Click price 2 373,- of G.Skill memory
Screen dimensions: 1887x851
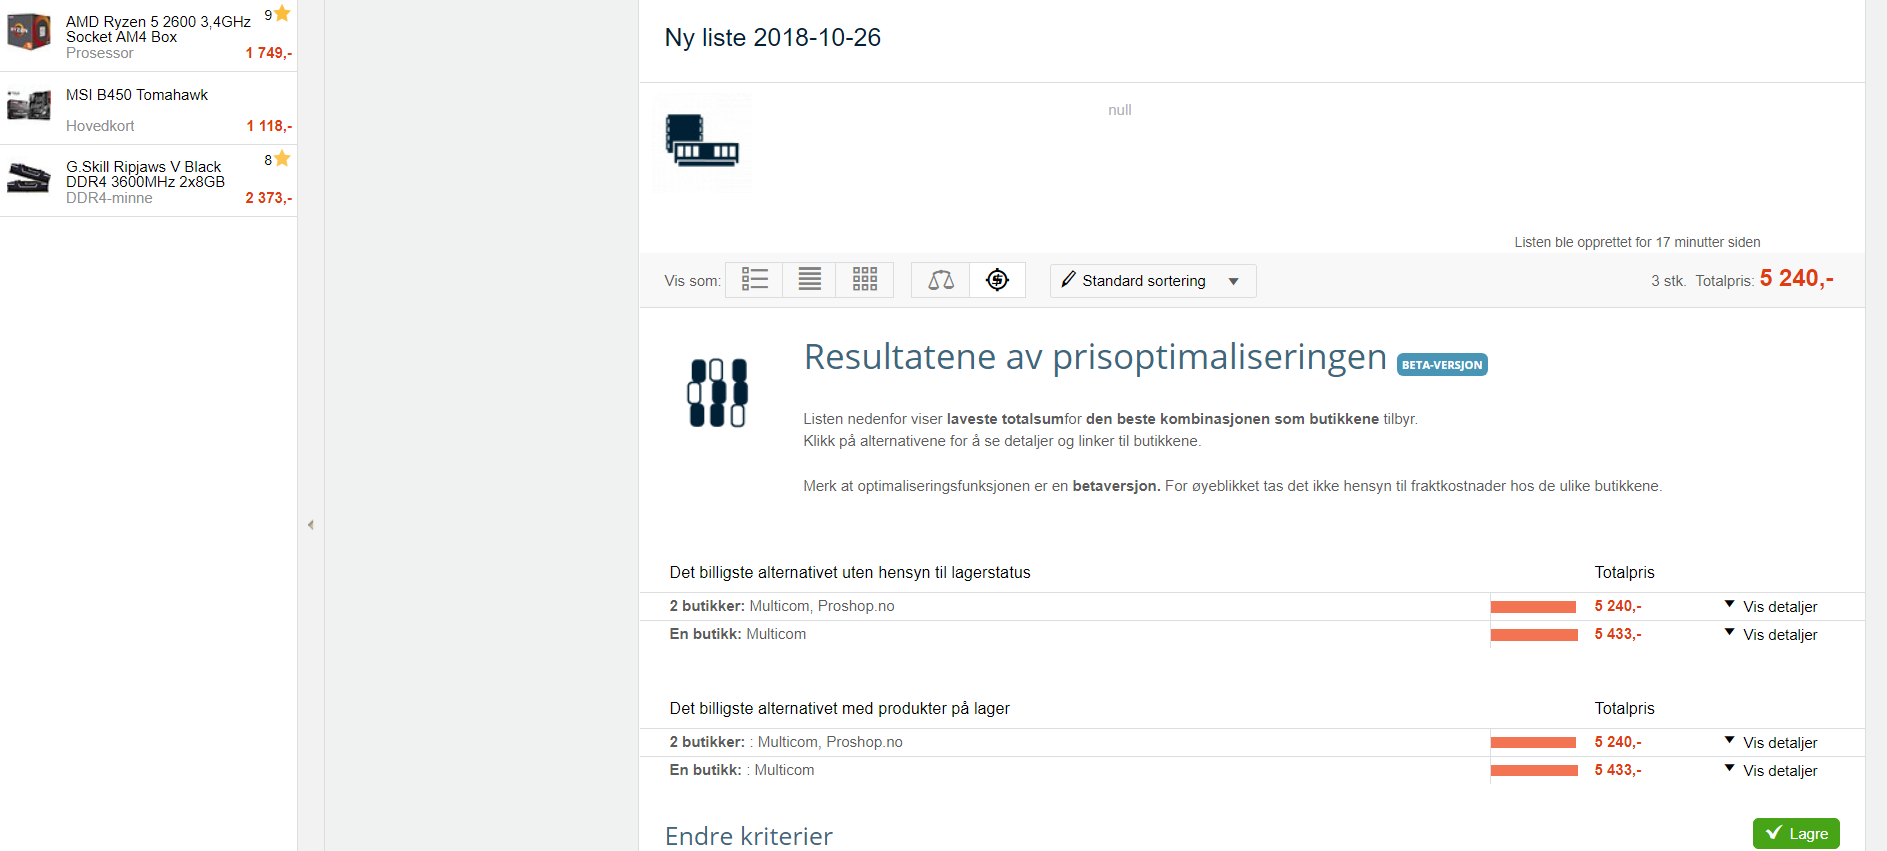pos(269,198)
